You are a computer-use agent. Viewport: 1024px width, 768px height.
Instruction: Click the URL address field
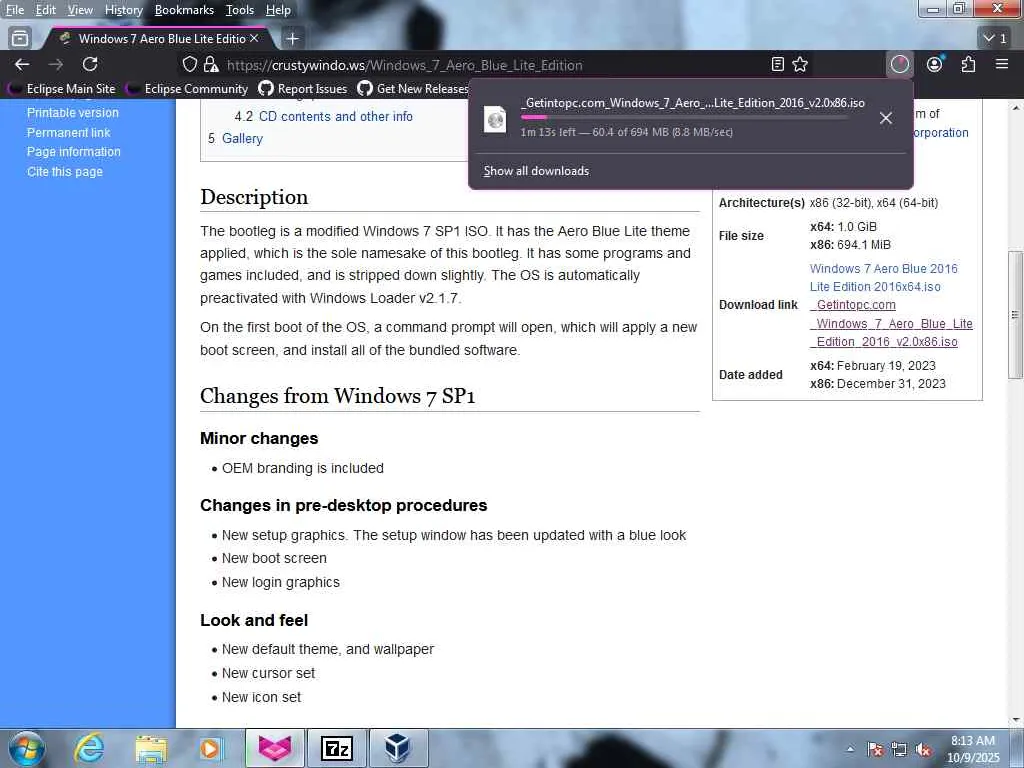pyautogui.click(x=405, y=65)
